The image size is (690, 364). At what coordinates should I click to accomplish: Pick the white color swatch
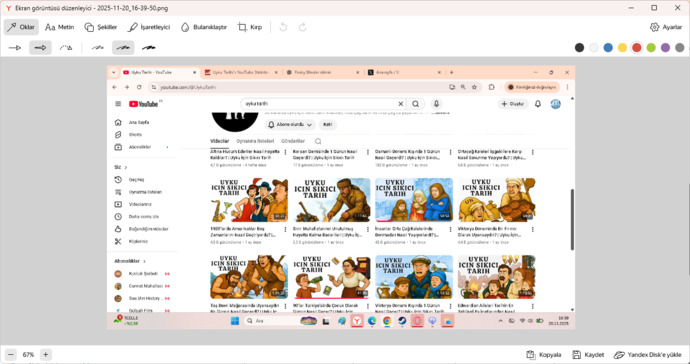[594, 48]
